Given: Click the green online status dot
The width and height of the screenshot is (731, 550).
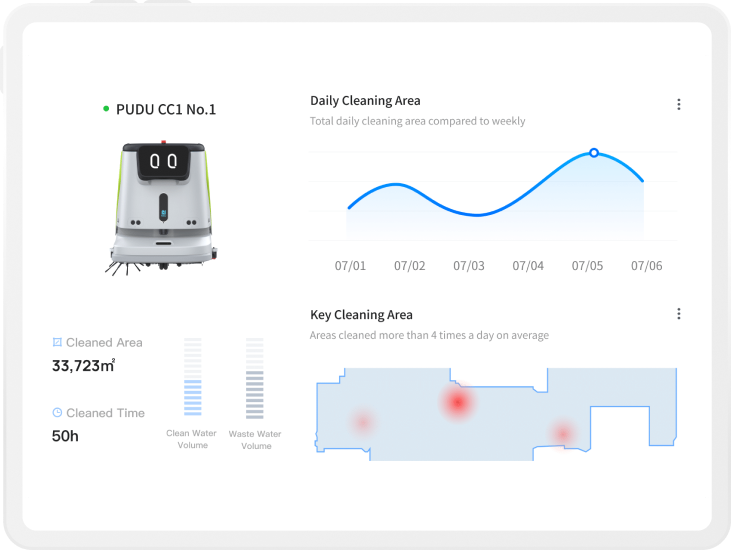Looking at the screenshot, I should (106, 109).
